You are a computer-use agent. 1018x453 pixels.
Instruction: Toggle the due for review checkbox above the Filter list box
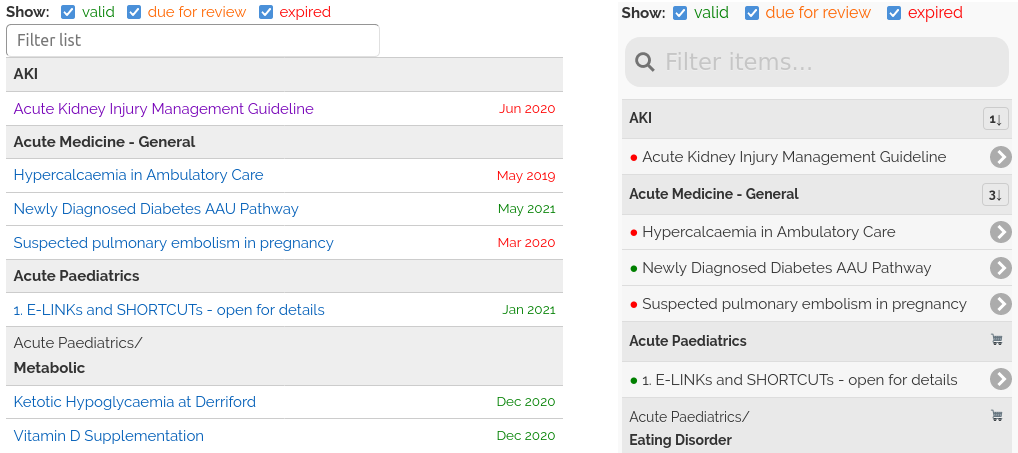click(x=134, y=13)
